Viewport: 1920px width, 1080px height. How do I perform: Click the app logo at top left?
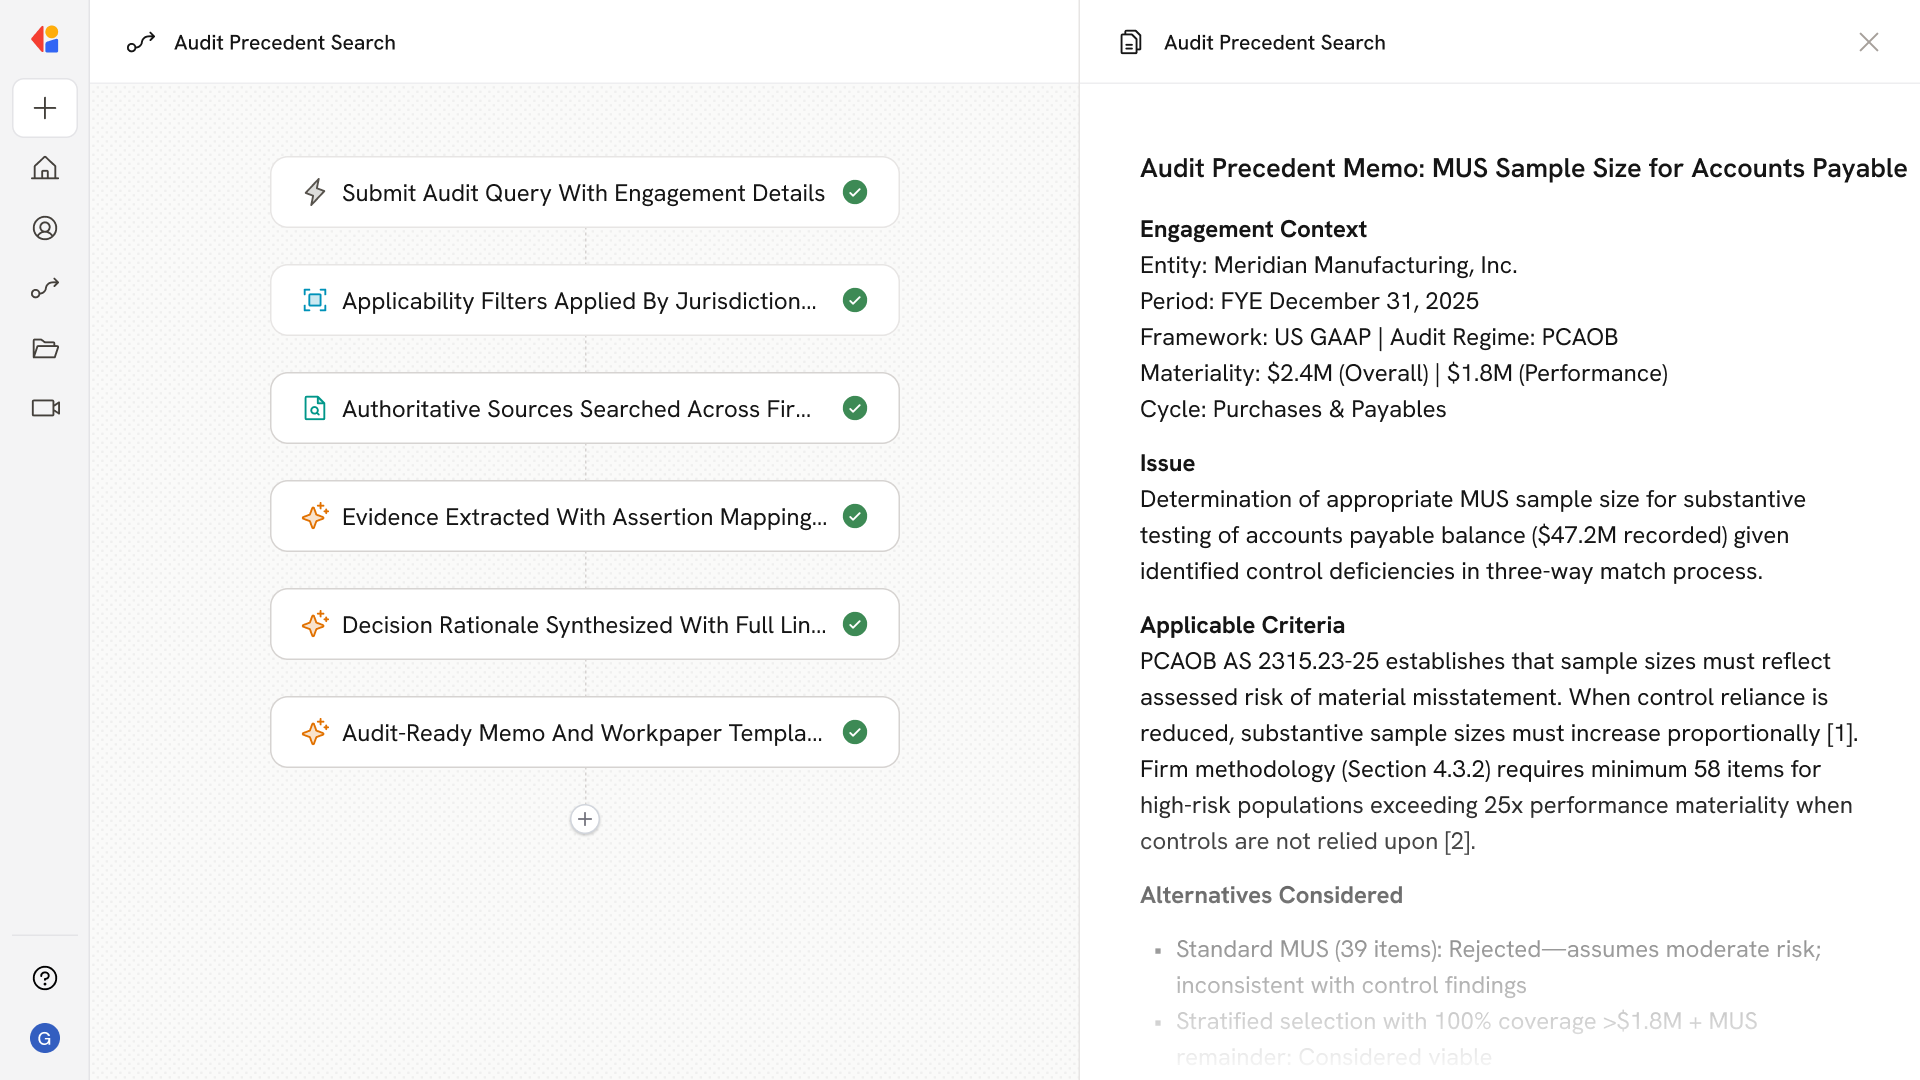click(45, 40)
